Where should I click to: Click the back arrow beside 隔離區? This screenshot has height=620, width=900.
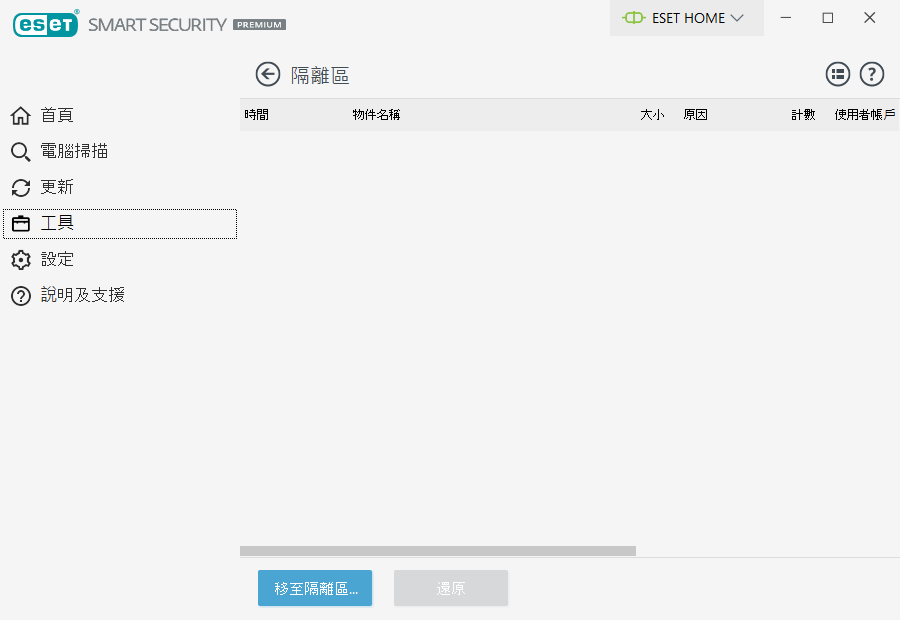click(x=267, y=75)
